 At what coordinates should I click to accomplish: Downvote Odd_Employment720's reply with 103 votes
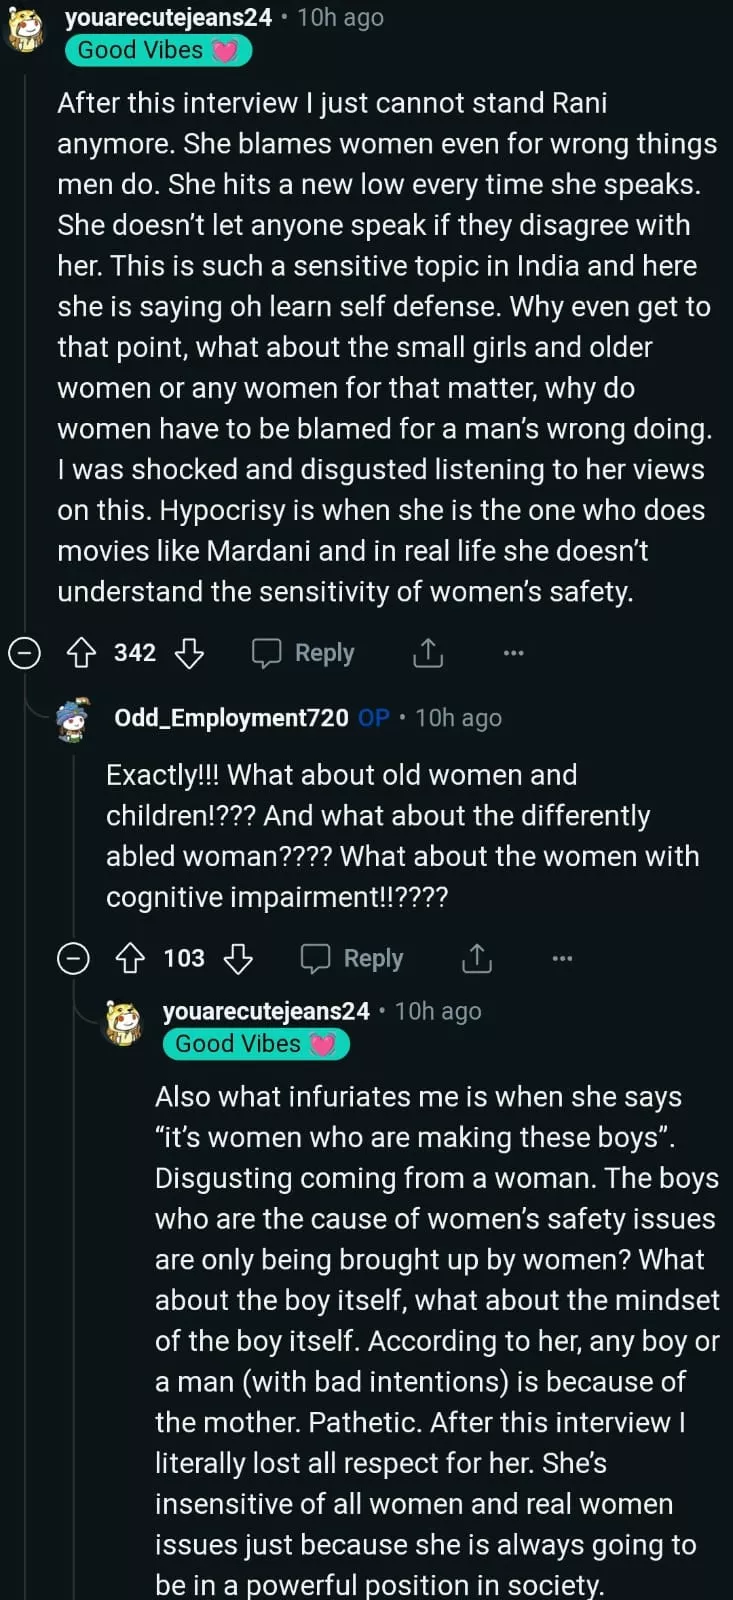coord(238,959)
